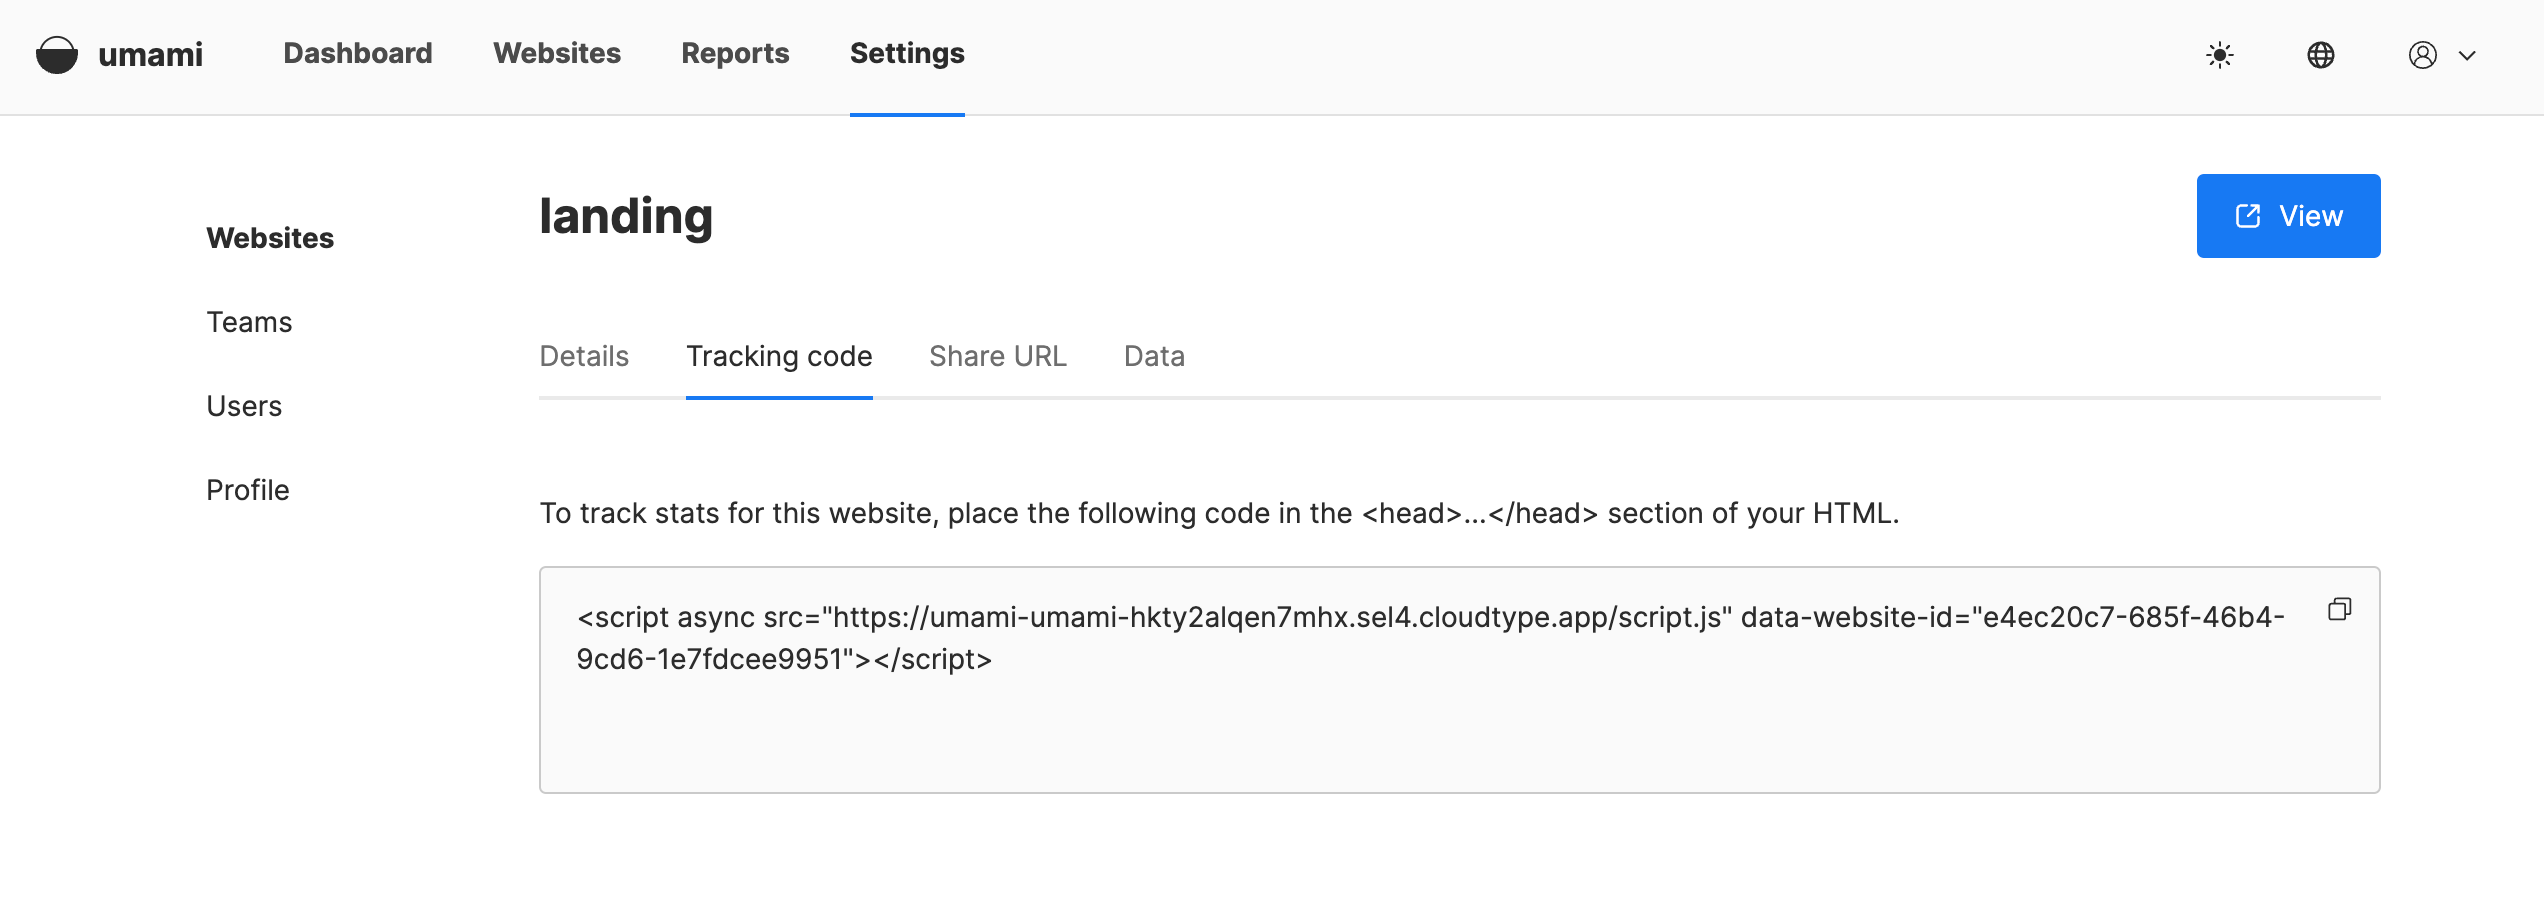Expand the account dropdown chevron

pyautogui.click(x=2467, y=56)
